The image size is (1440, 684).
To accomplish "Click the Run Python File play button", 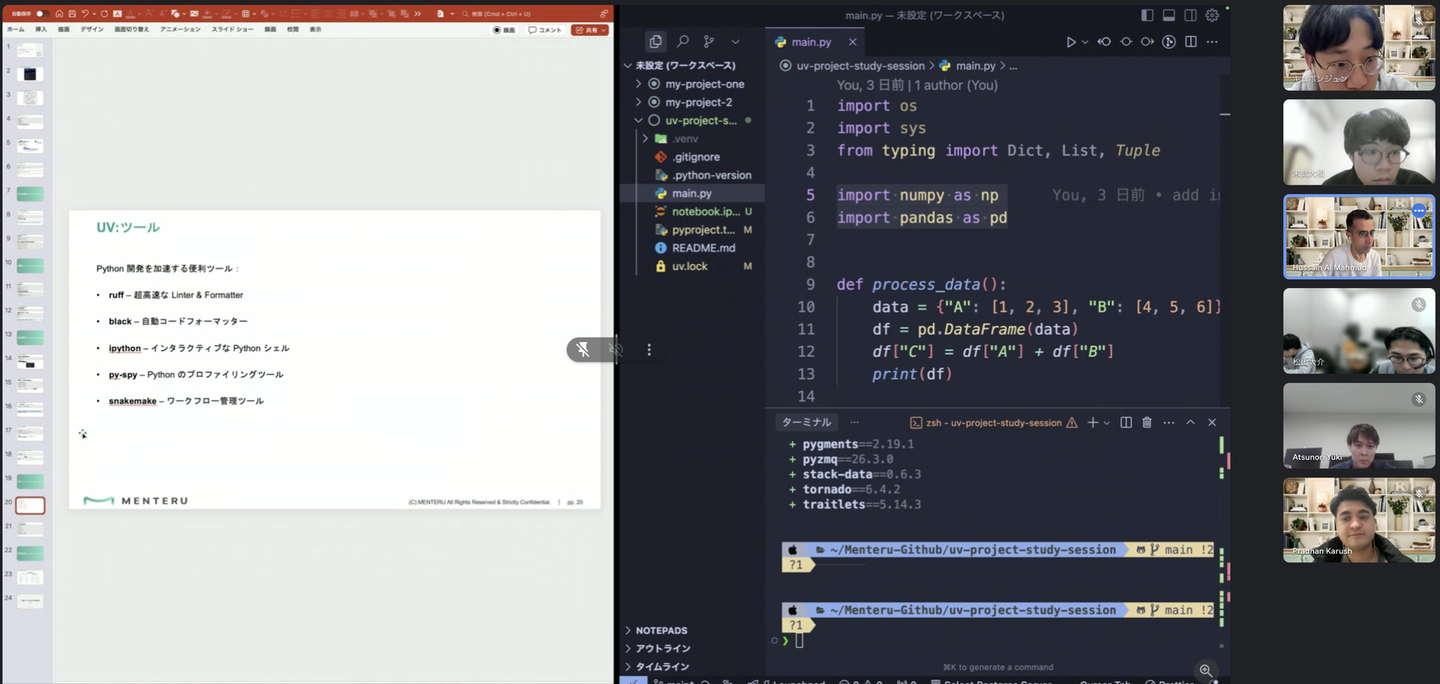I will pos(1071,42).
